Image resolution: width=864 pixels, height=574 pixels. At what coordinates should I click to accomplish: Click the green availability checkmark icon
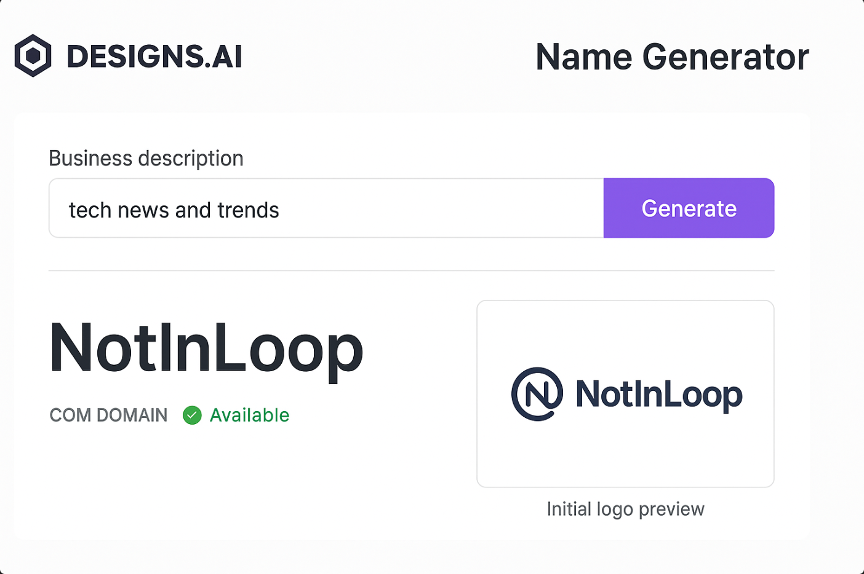[192, 415]
